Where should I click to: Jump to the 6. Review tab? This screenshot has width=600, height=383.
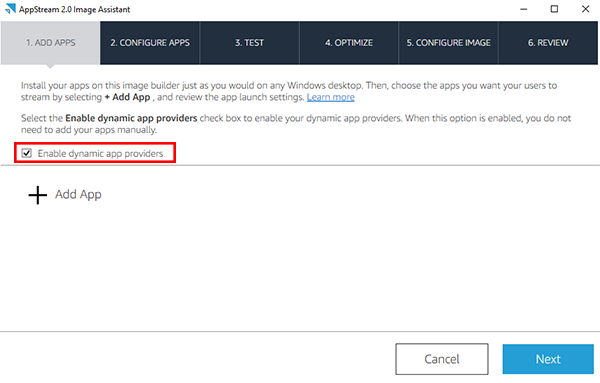tap(548, 42)
